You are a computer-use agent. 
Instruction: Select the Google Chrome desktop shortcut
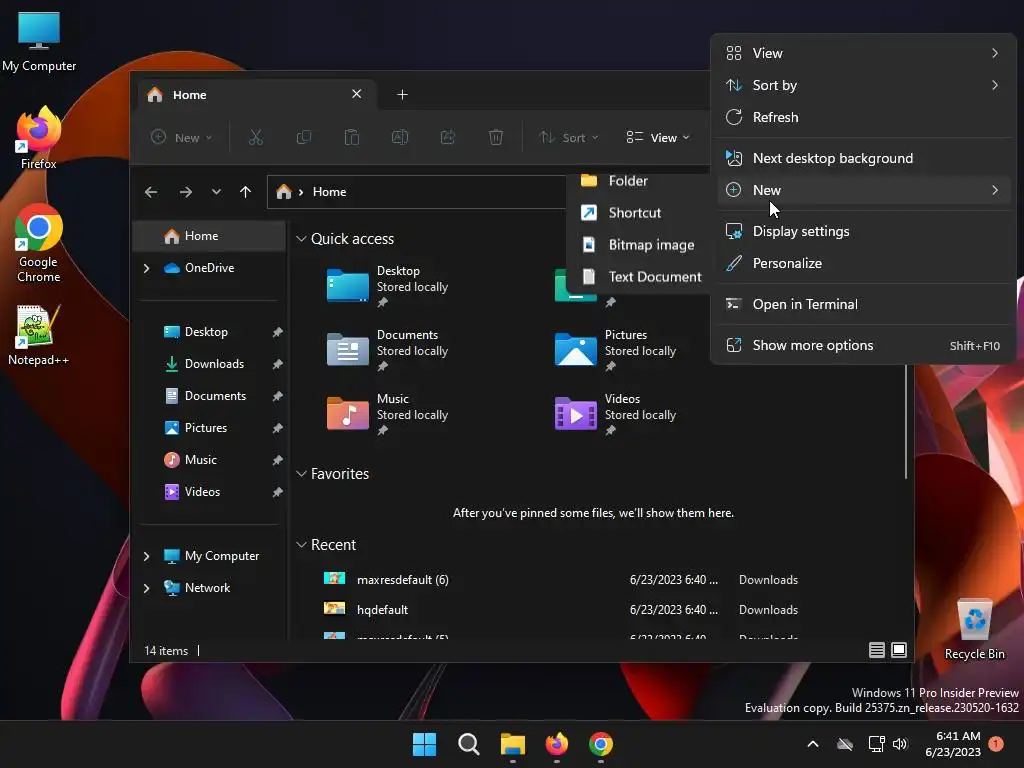coord(39,243)
